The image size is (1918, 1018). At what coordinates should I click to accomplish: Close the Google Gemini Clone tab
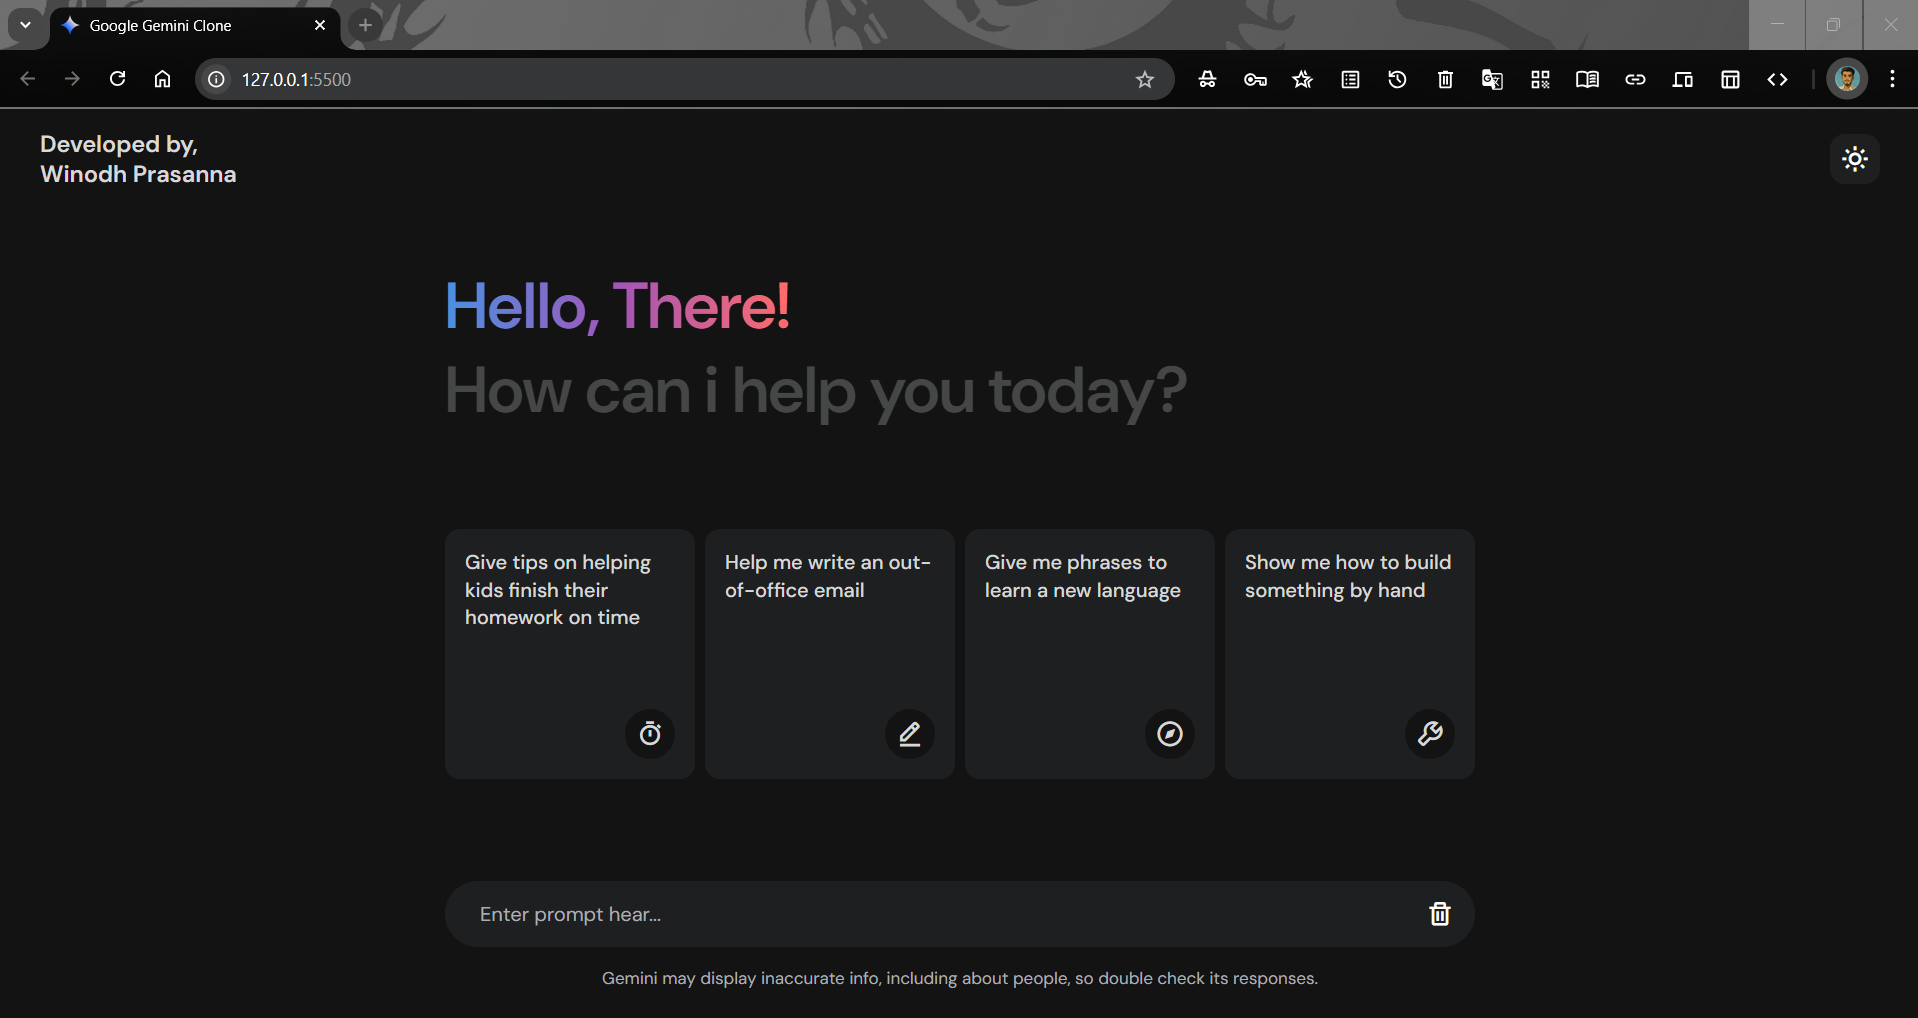point(320,25)
